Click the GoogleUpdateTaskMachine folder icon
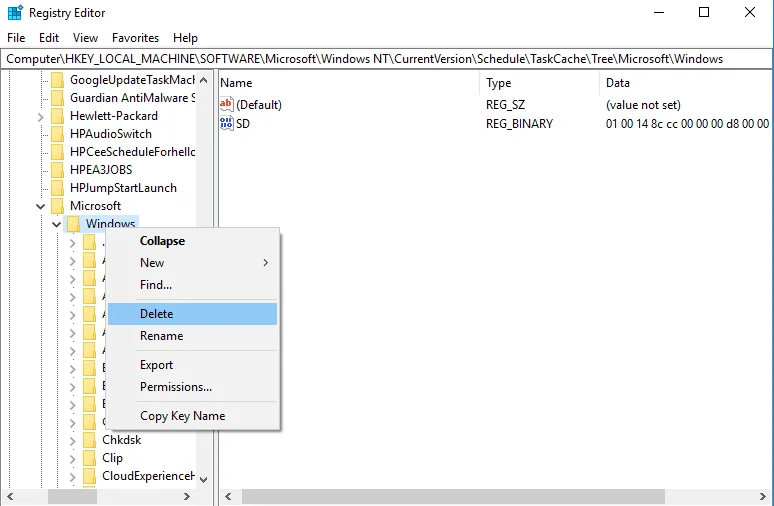The height and width of the screenshot is (506, 774). click(x=58, y=80)
